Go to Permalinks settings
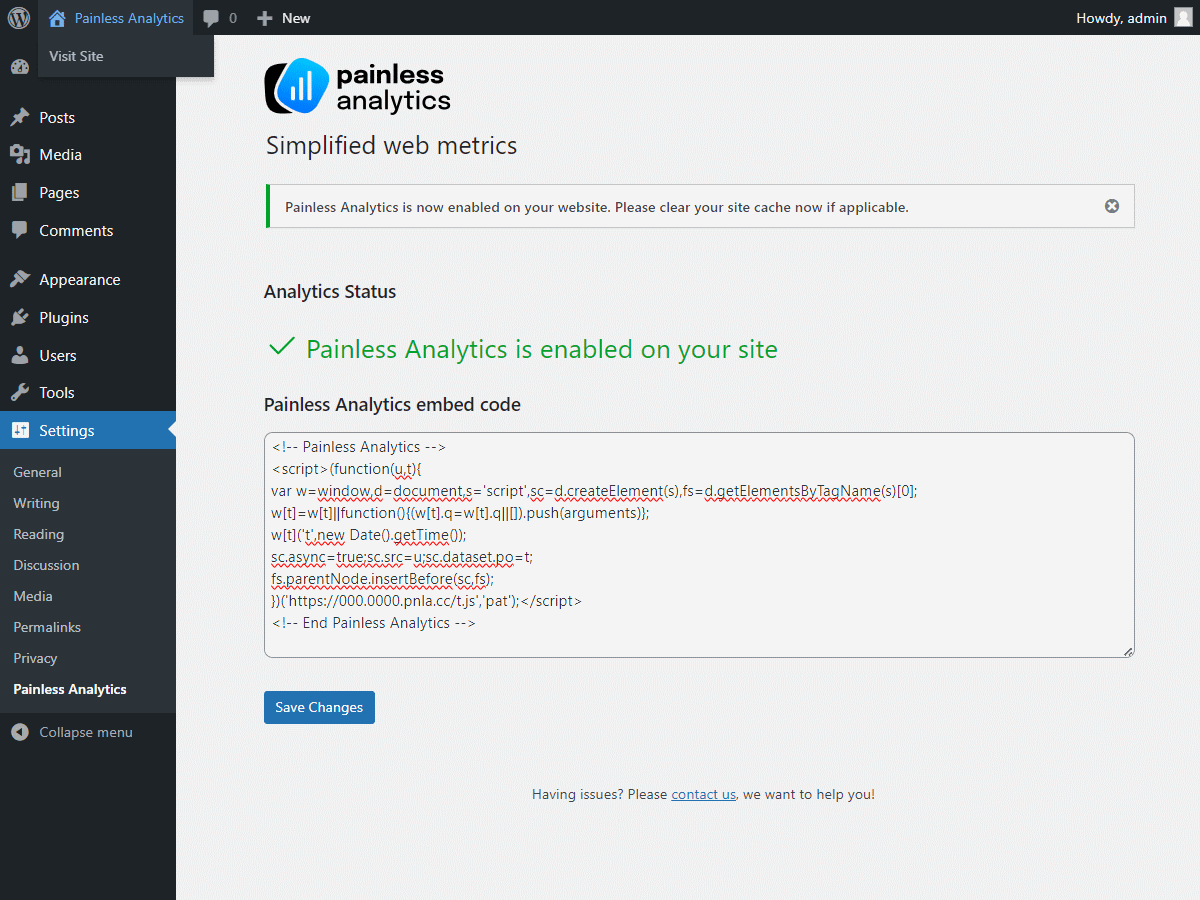 pos(47,627)
